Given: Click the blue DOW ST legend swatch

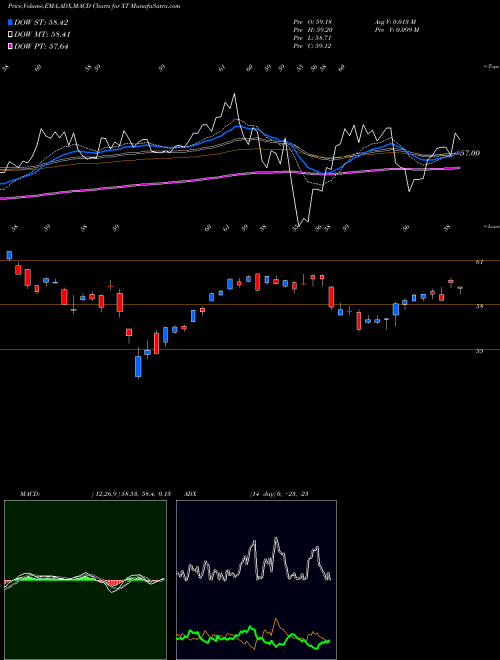Looking at the screenshot, I should 11,22.
